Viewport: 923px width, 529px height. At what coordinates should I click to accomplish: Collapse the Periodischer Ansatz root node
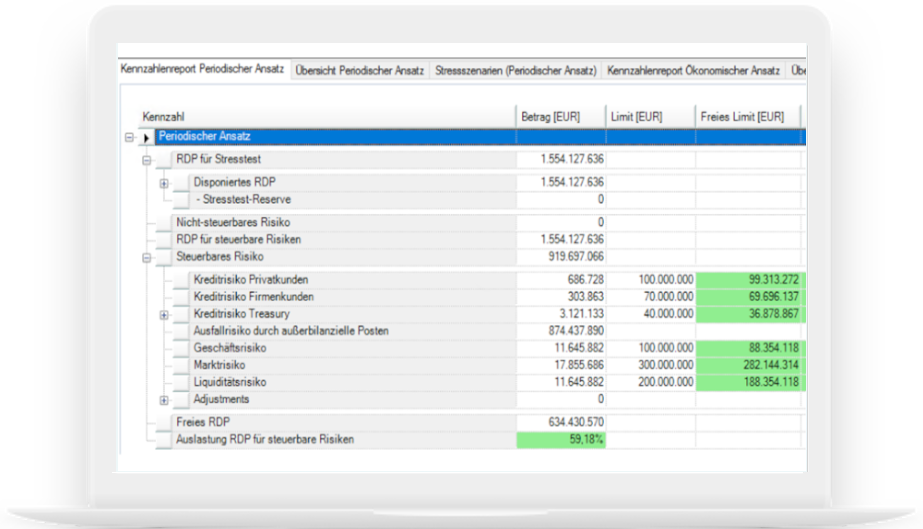[130, 137]
